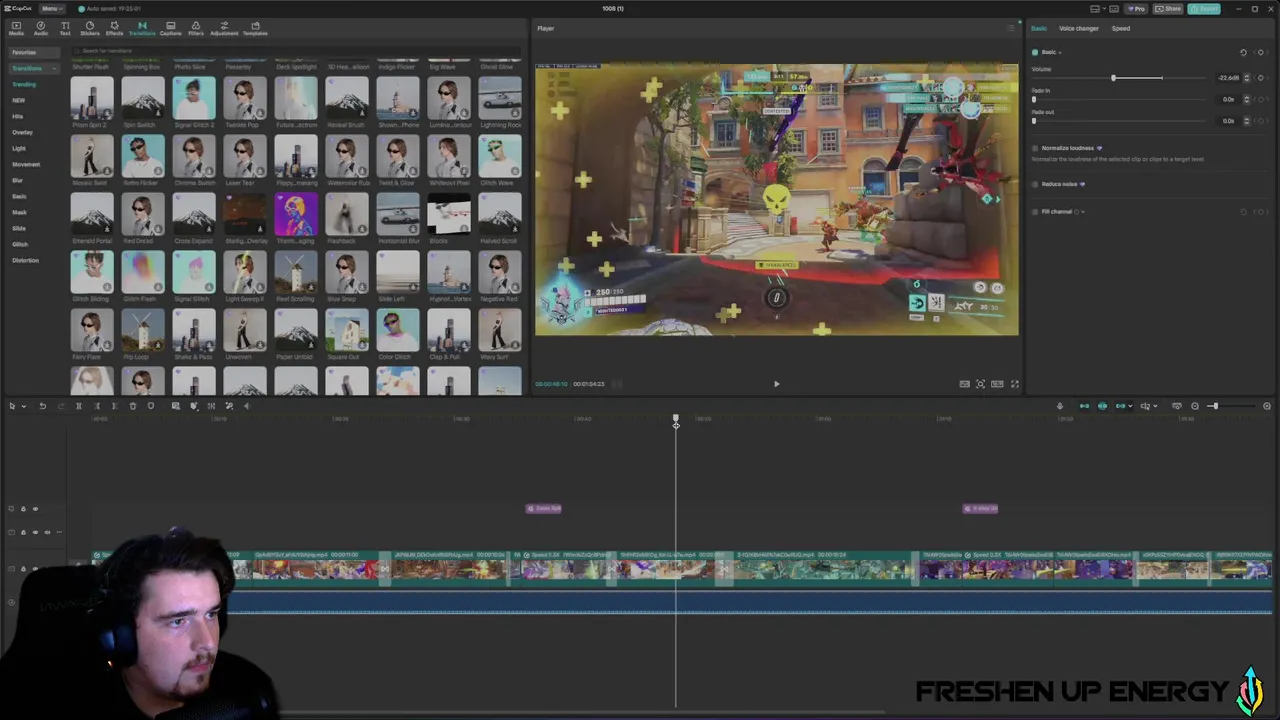
Task: Open selection tool dropdown arrow in timeline
Action: click(23, 406)
